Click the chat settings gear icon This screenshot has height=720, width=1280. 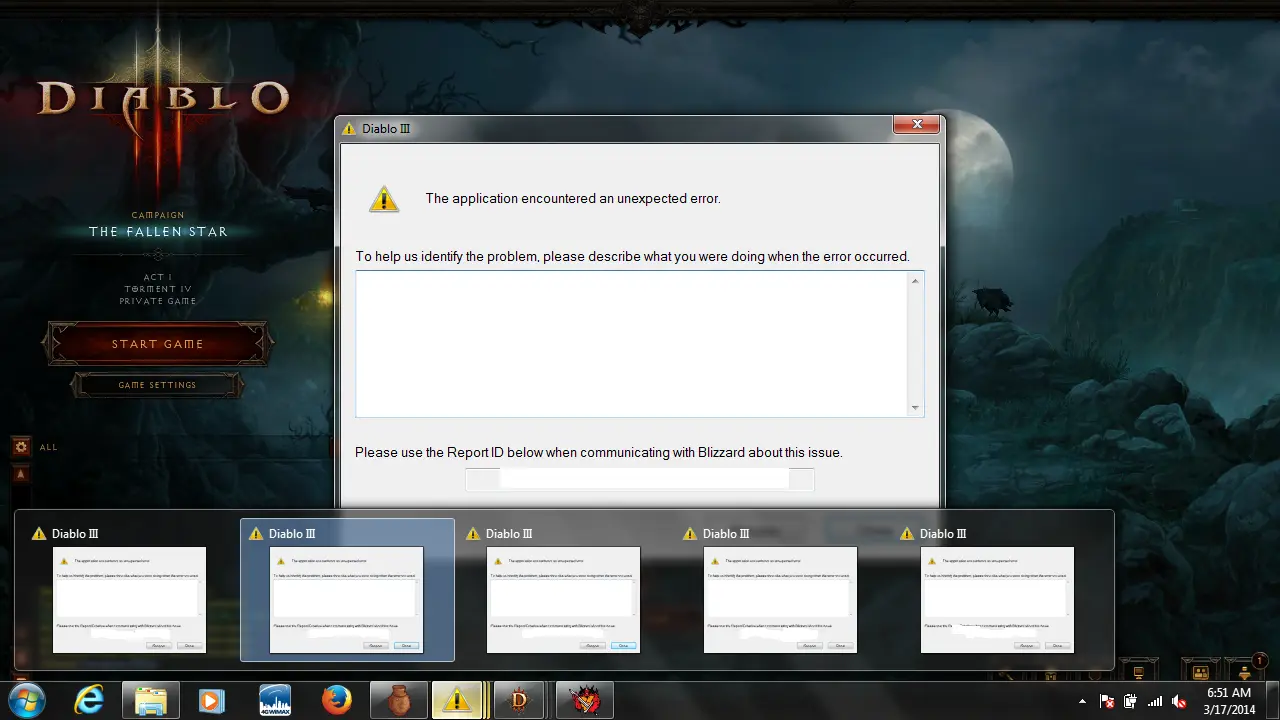(20, 447)
